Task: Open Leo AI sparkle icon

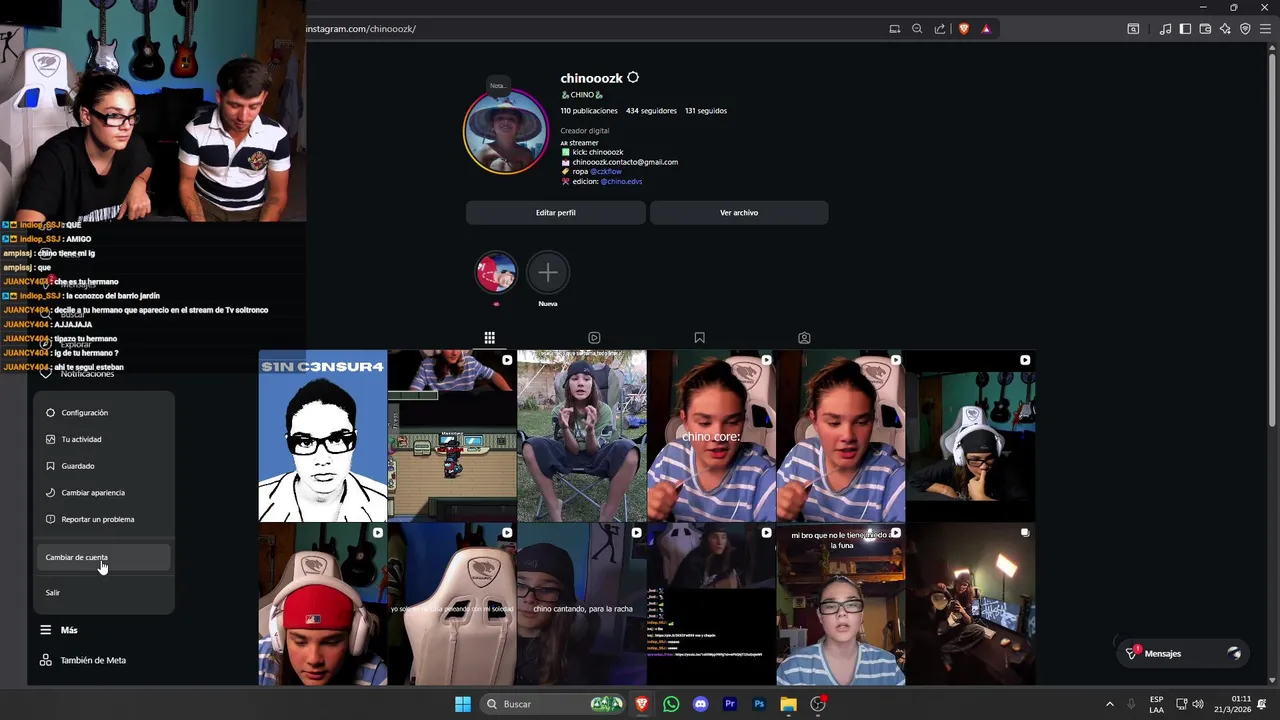Action: tap(1225, 29)
